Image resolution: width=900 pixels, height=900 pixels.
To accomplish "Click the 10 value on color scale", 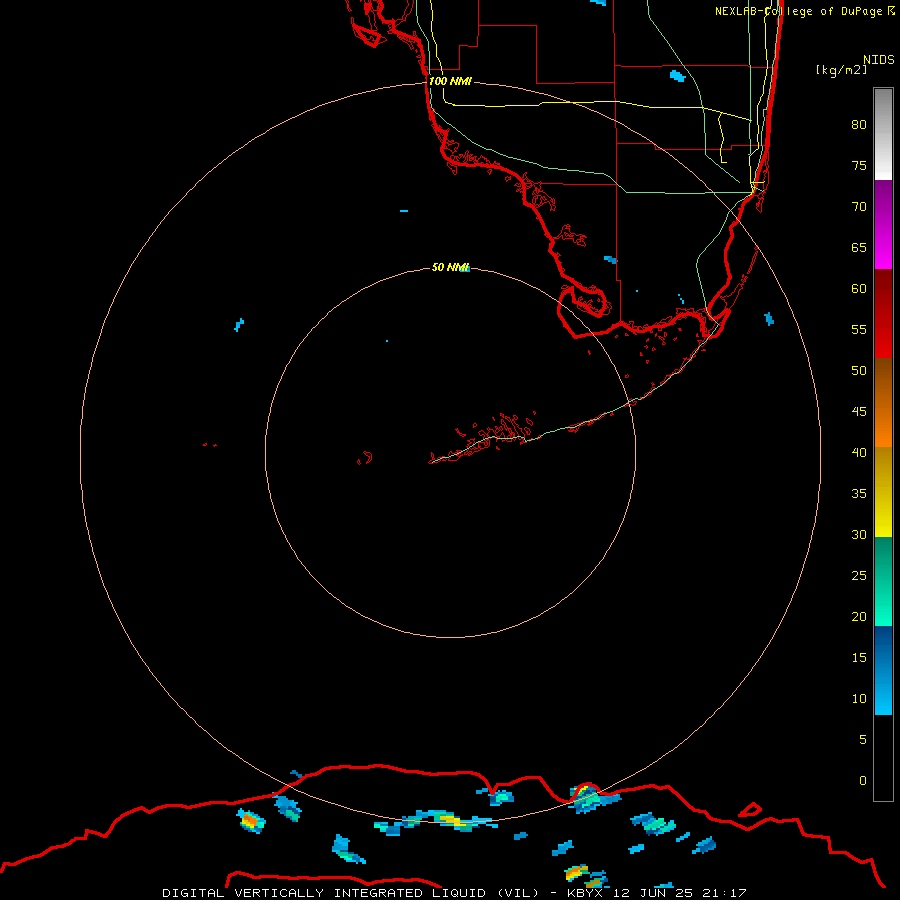I will (x=859, y=699).
